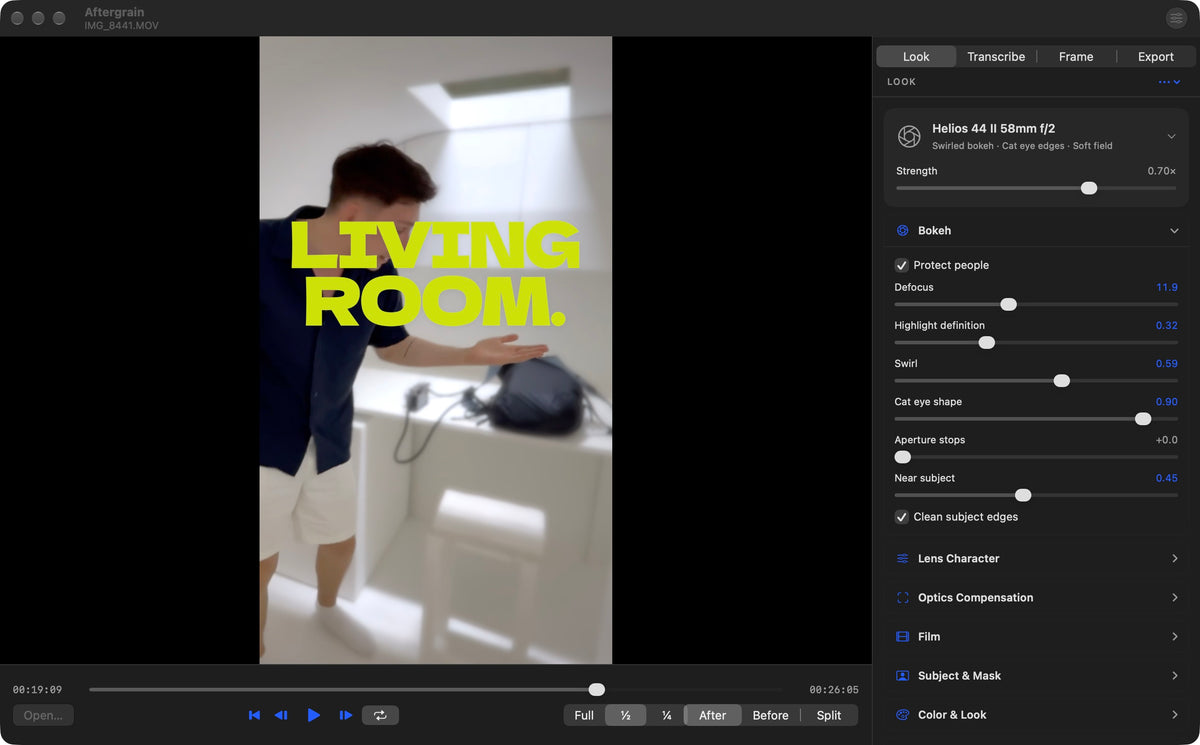Click the Subject & Mask person icon
The height and width of the screenshot is (745, 1200).
point(902,676)
